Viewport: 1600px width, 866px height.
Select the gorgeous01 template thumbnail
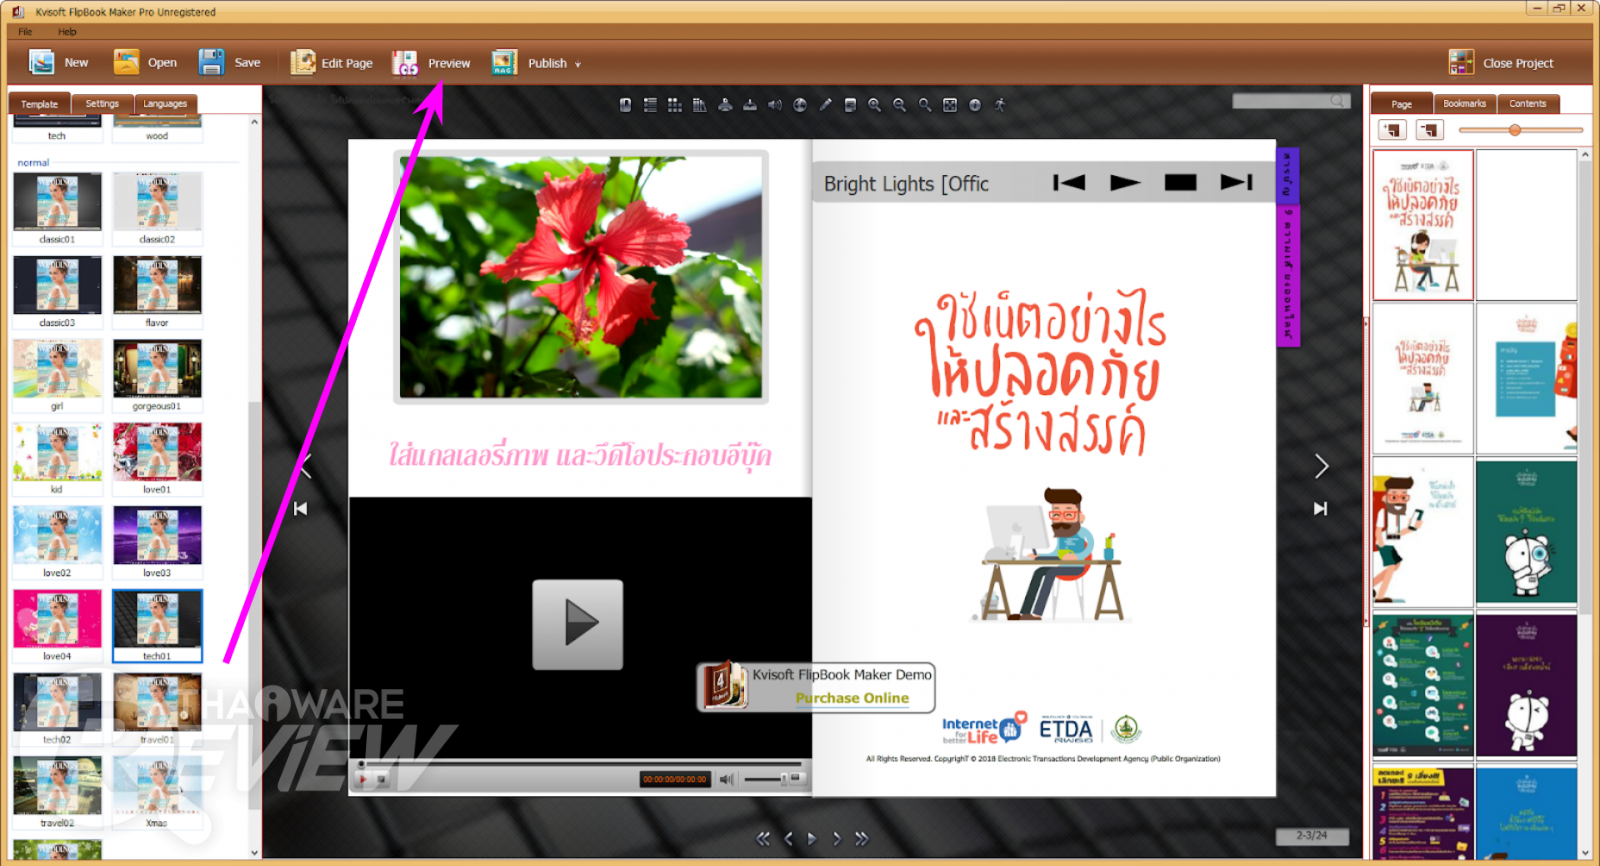(x=157, y=369)
